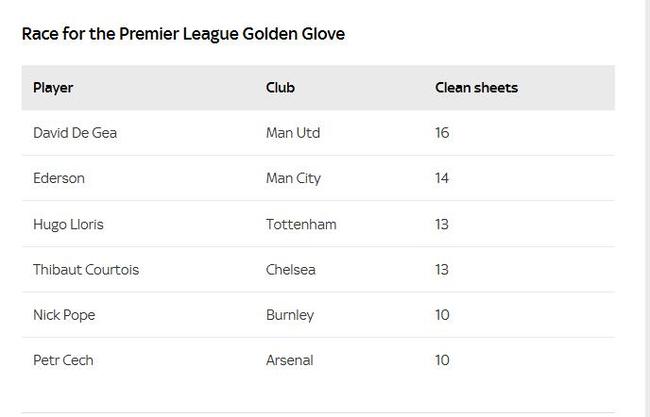Select the Nick Pope player name
Image resolution: width=650 pixels, height=417 pixels.
click(x=64, y=315)
